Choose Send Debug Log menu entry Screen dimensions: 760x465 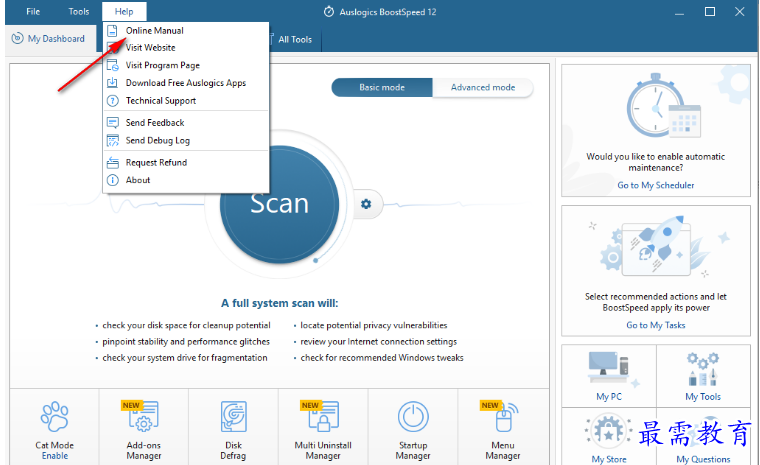click(x=186, y=141)
